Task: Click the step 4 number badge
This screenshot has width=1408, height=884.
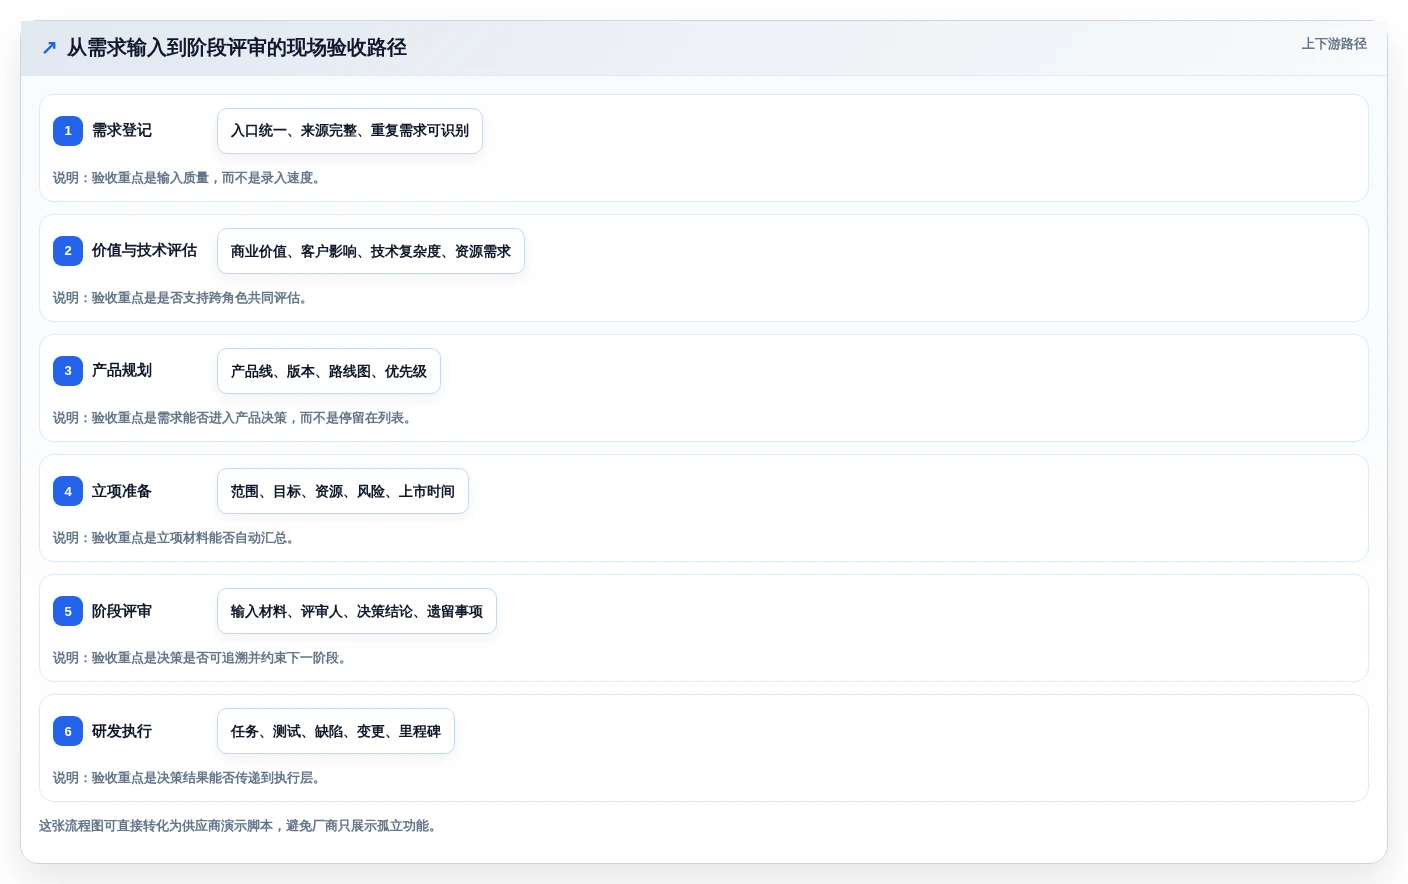Action: pyautogui.click(x=68, y=491)
